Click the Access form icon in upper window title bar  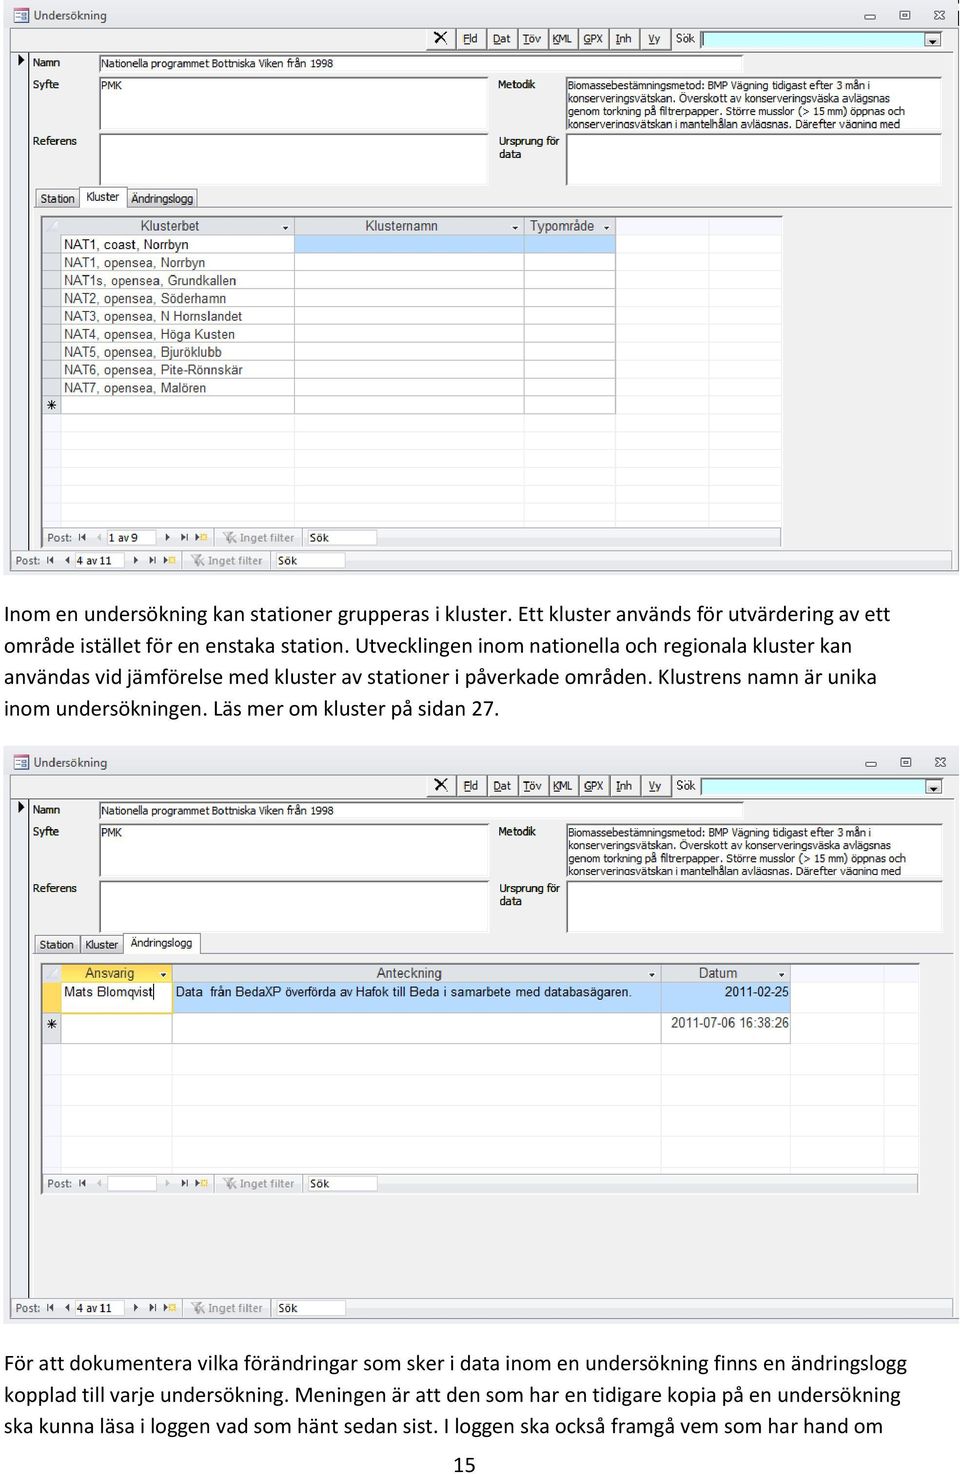20,16
